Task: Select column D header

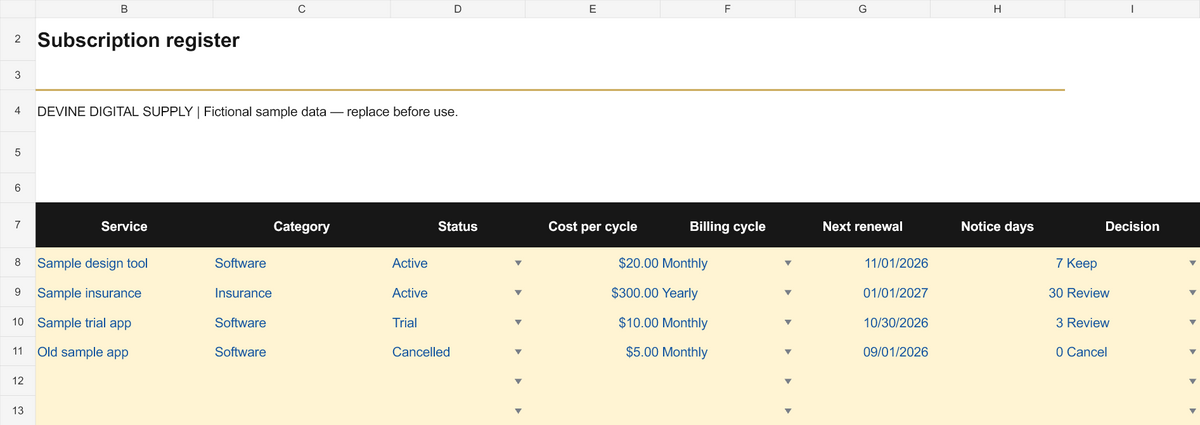Action: 457,8
